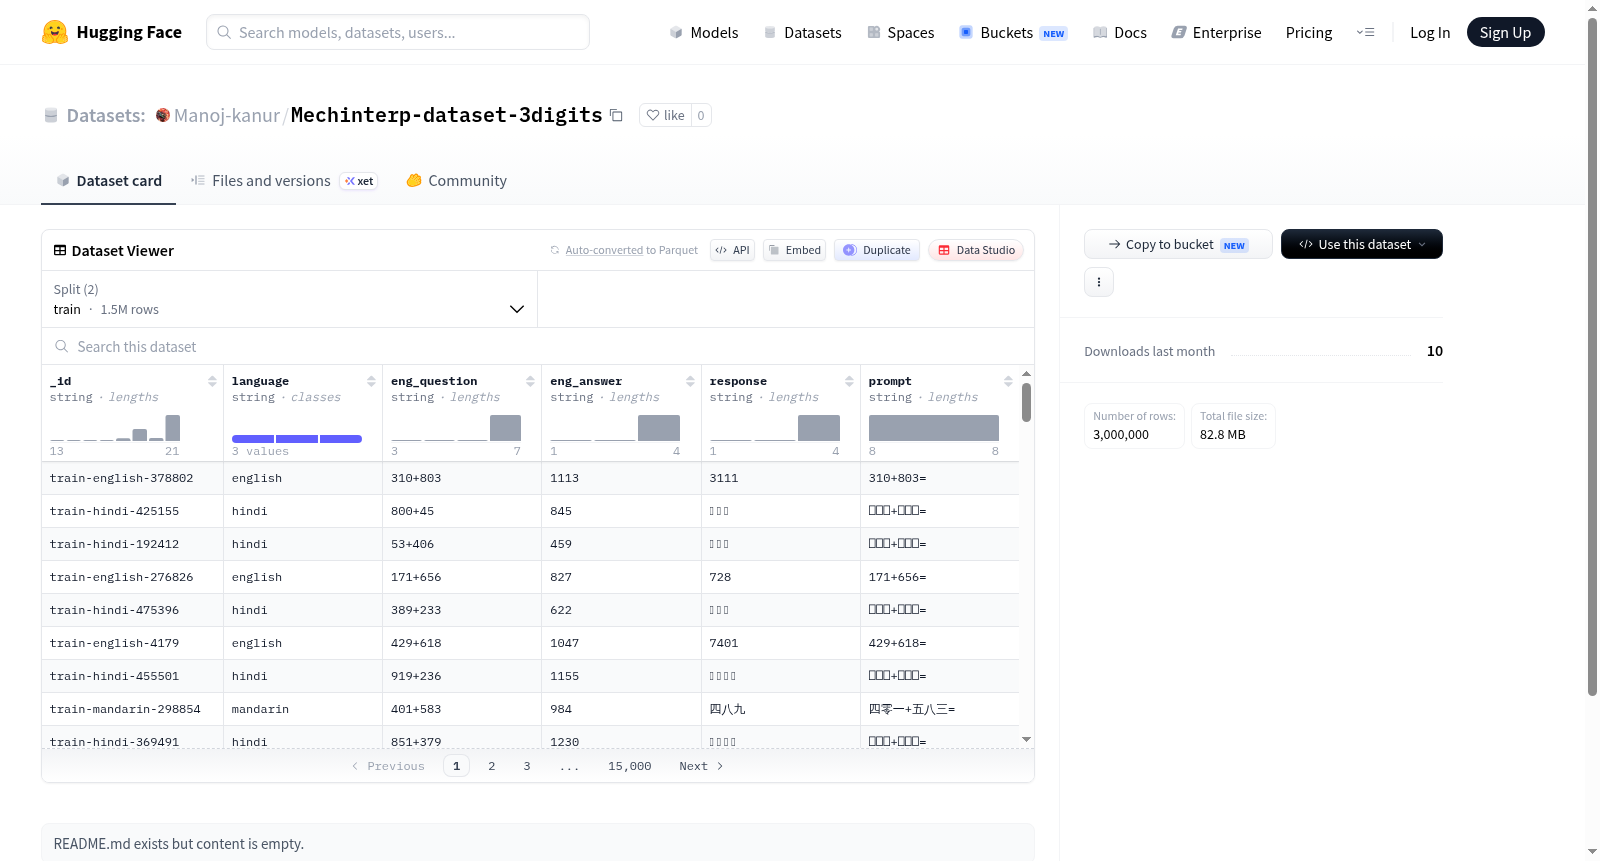Viewport: 1600px width, 861px height.
Task: Focus the top search models field
Action: (x=398, y=32)
